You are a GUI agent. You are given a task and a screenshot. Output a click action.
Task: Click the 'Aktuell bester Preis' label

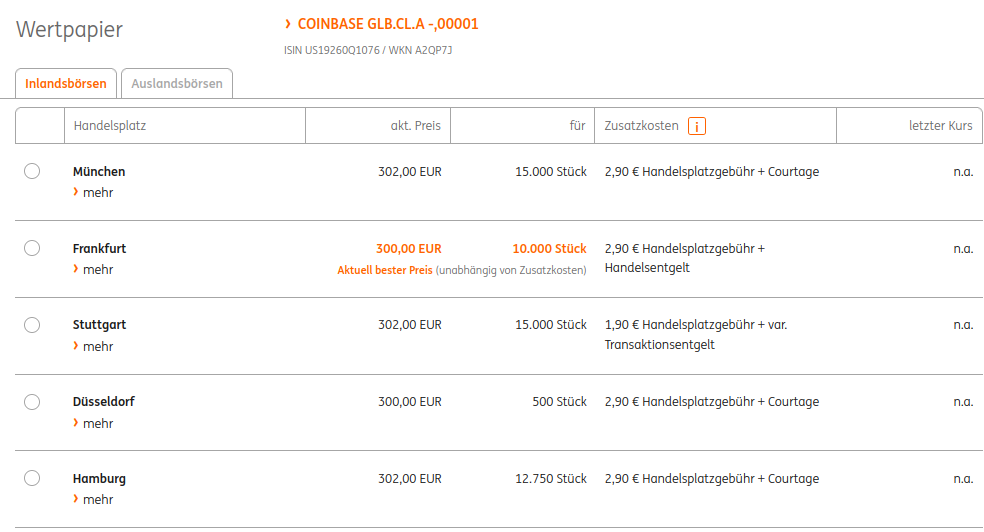tap(384, 270)
